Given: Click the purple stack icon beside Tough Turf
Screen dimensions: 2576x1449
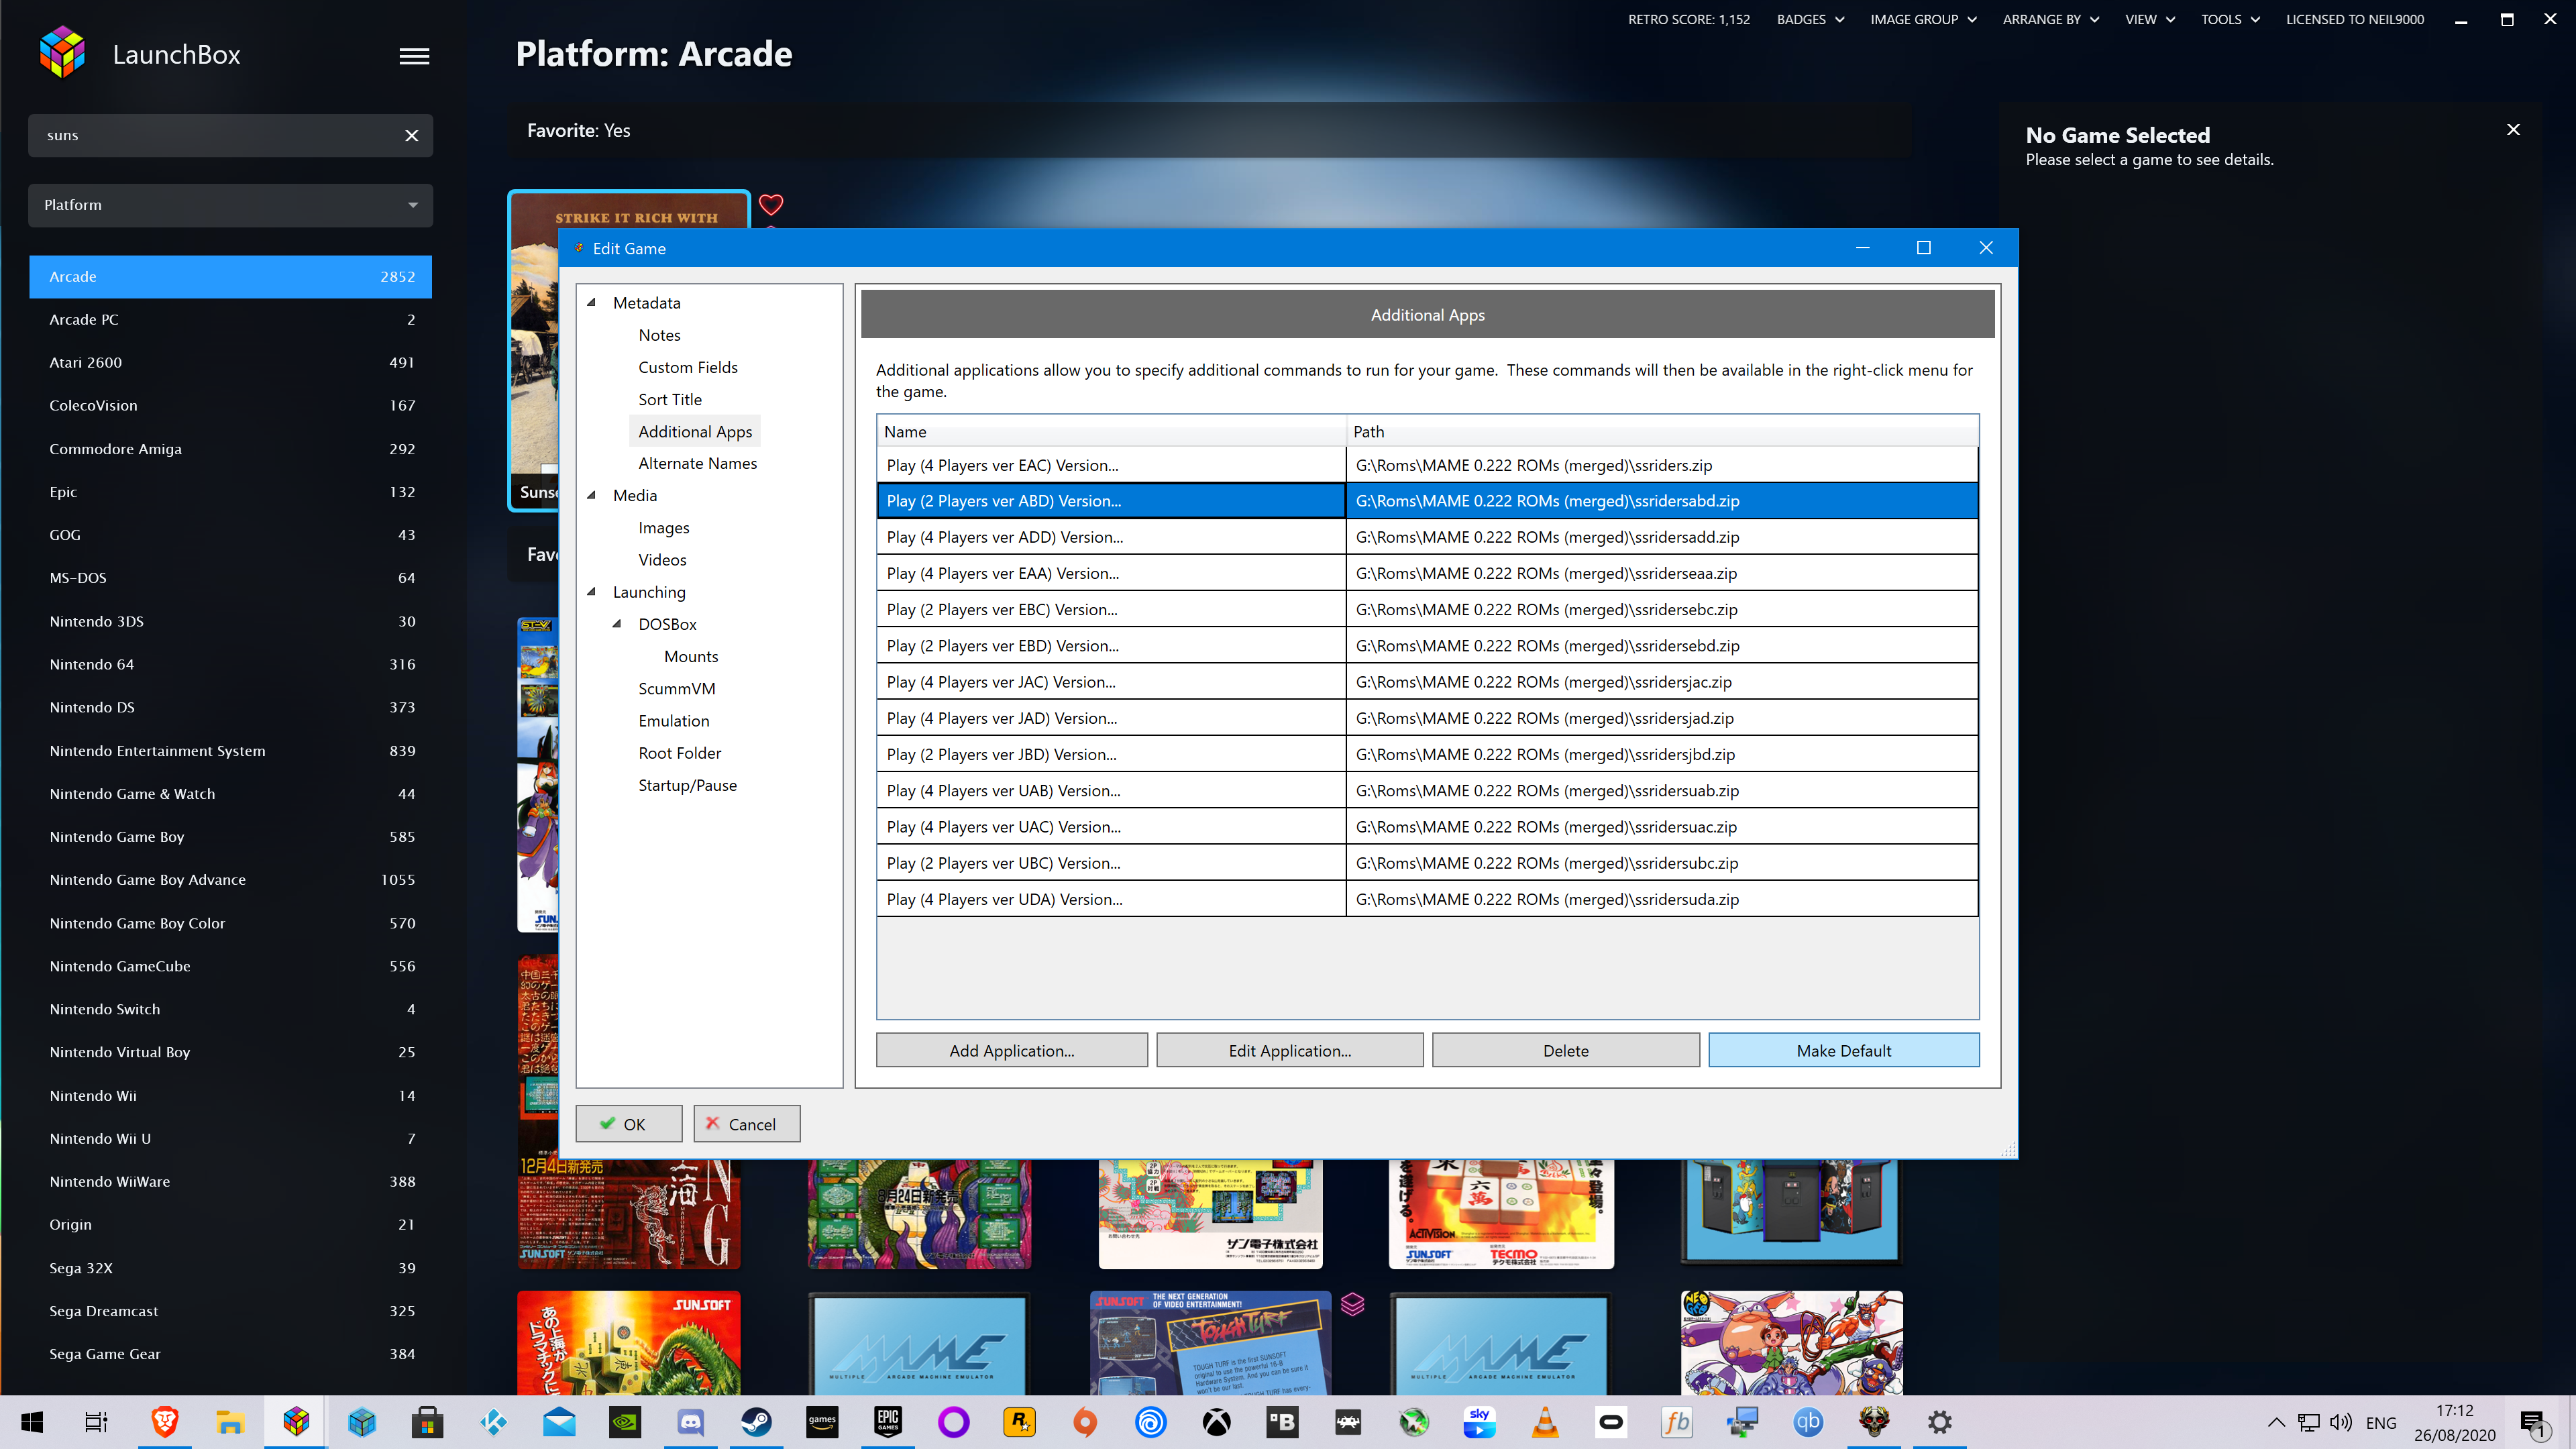Looking at the screenshot, I should pyautogui.click(x=1352, y=1304).
